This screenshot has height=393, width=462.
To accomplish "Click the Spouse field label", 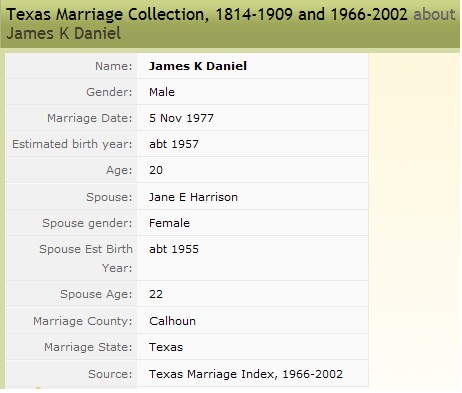I will point(109,197).
